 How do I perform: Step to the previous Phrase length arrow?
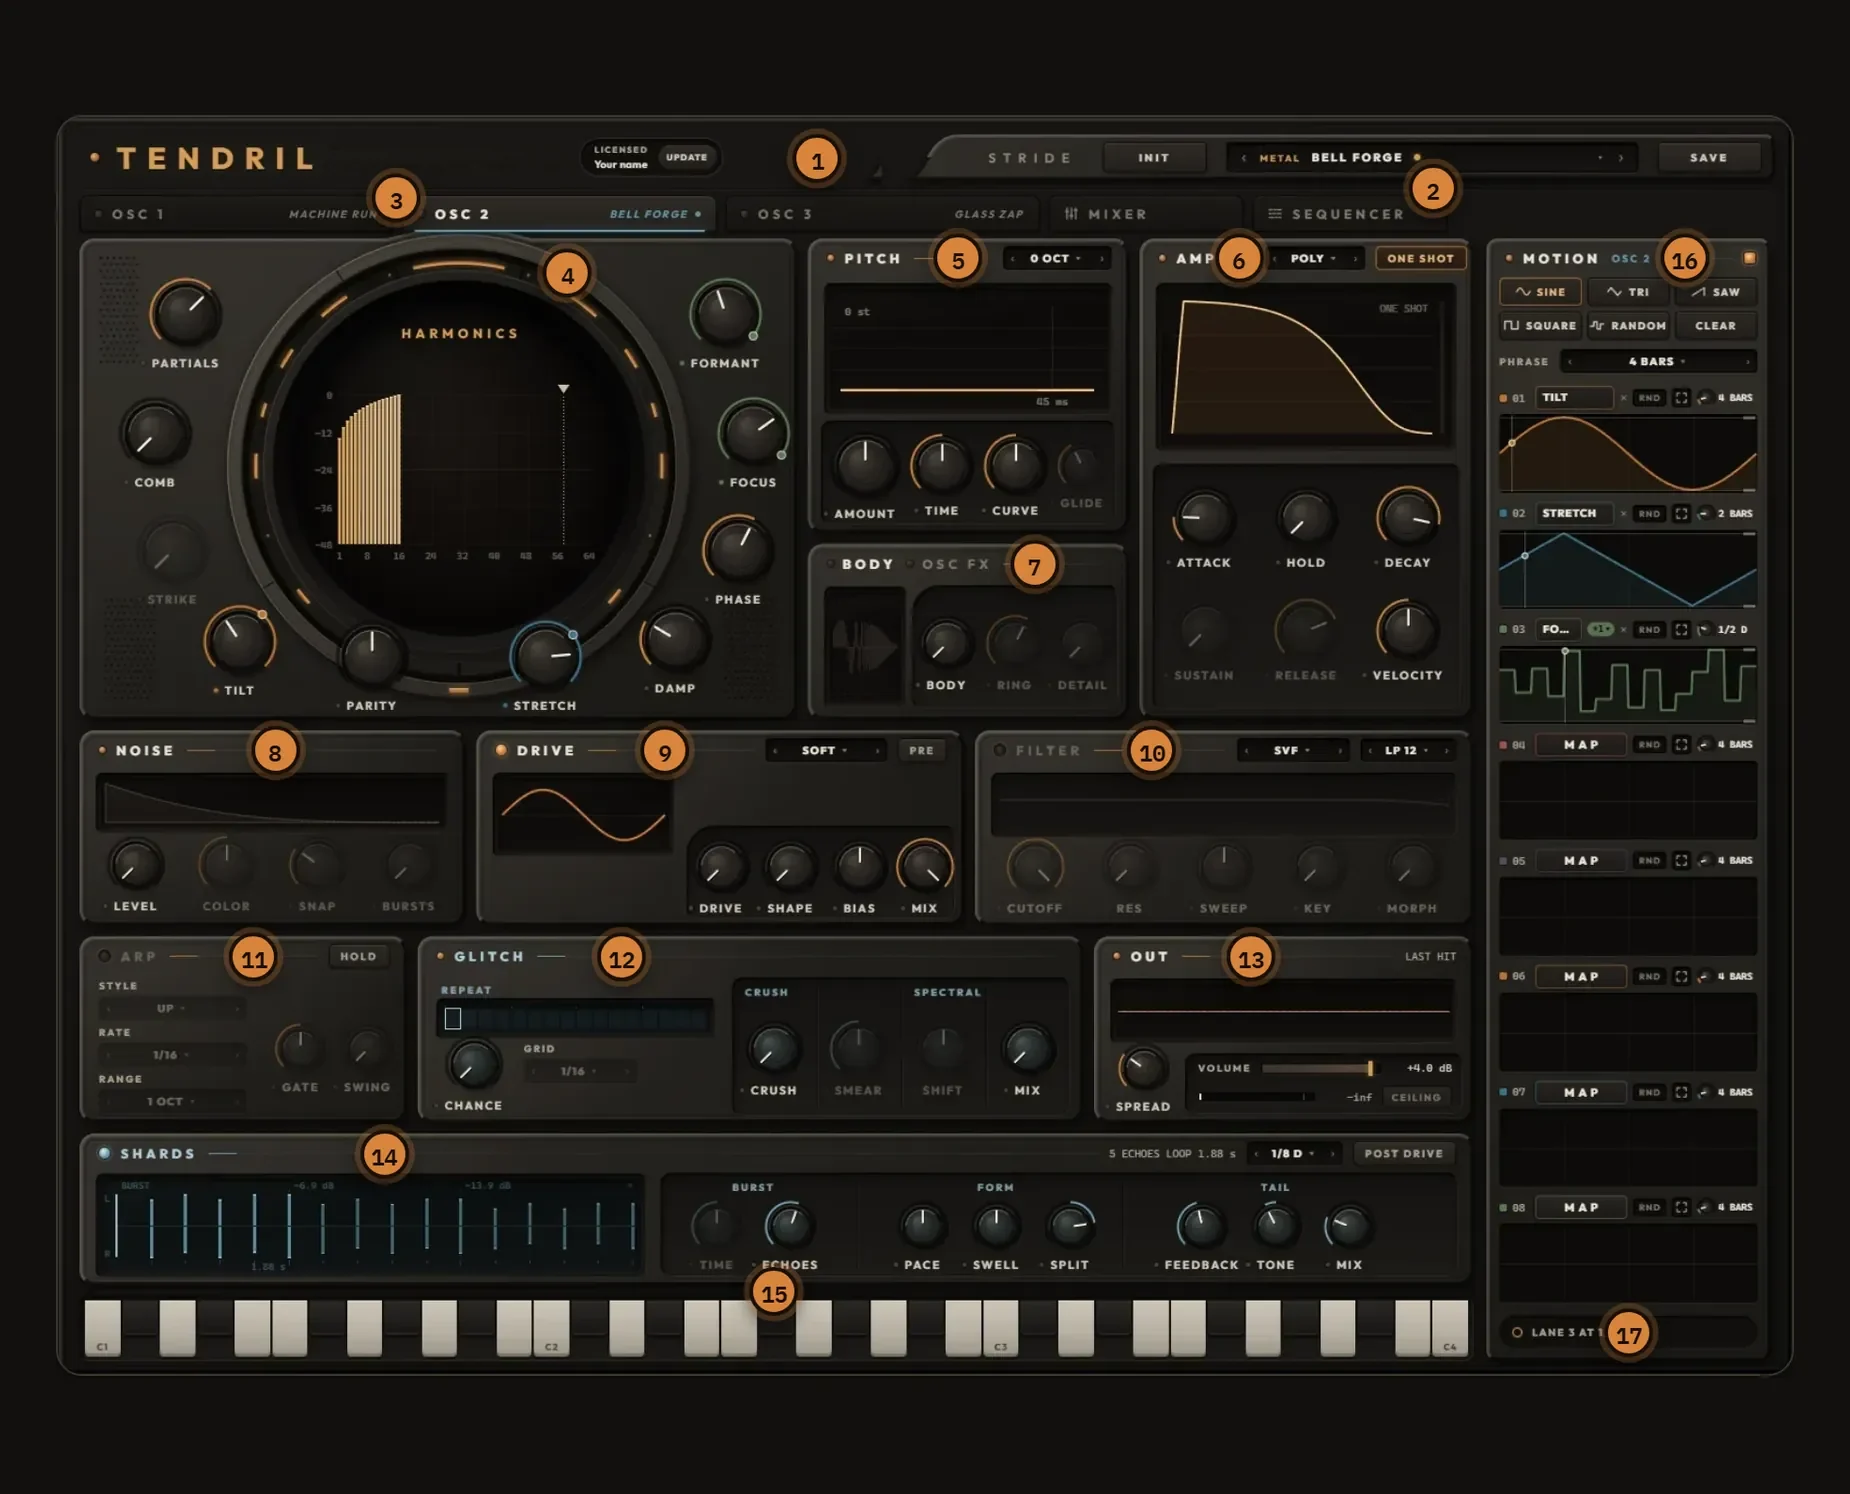tap(1569, 362)
